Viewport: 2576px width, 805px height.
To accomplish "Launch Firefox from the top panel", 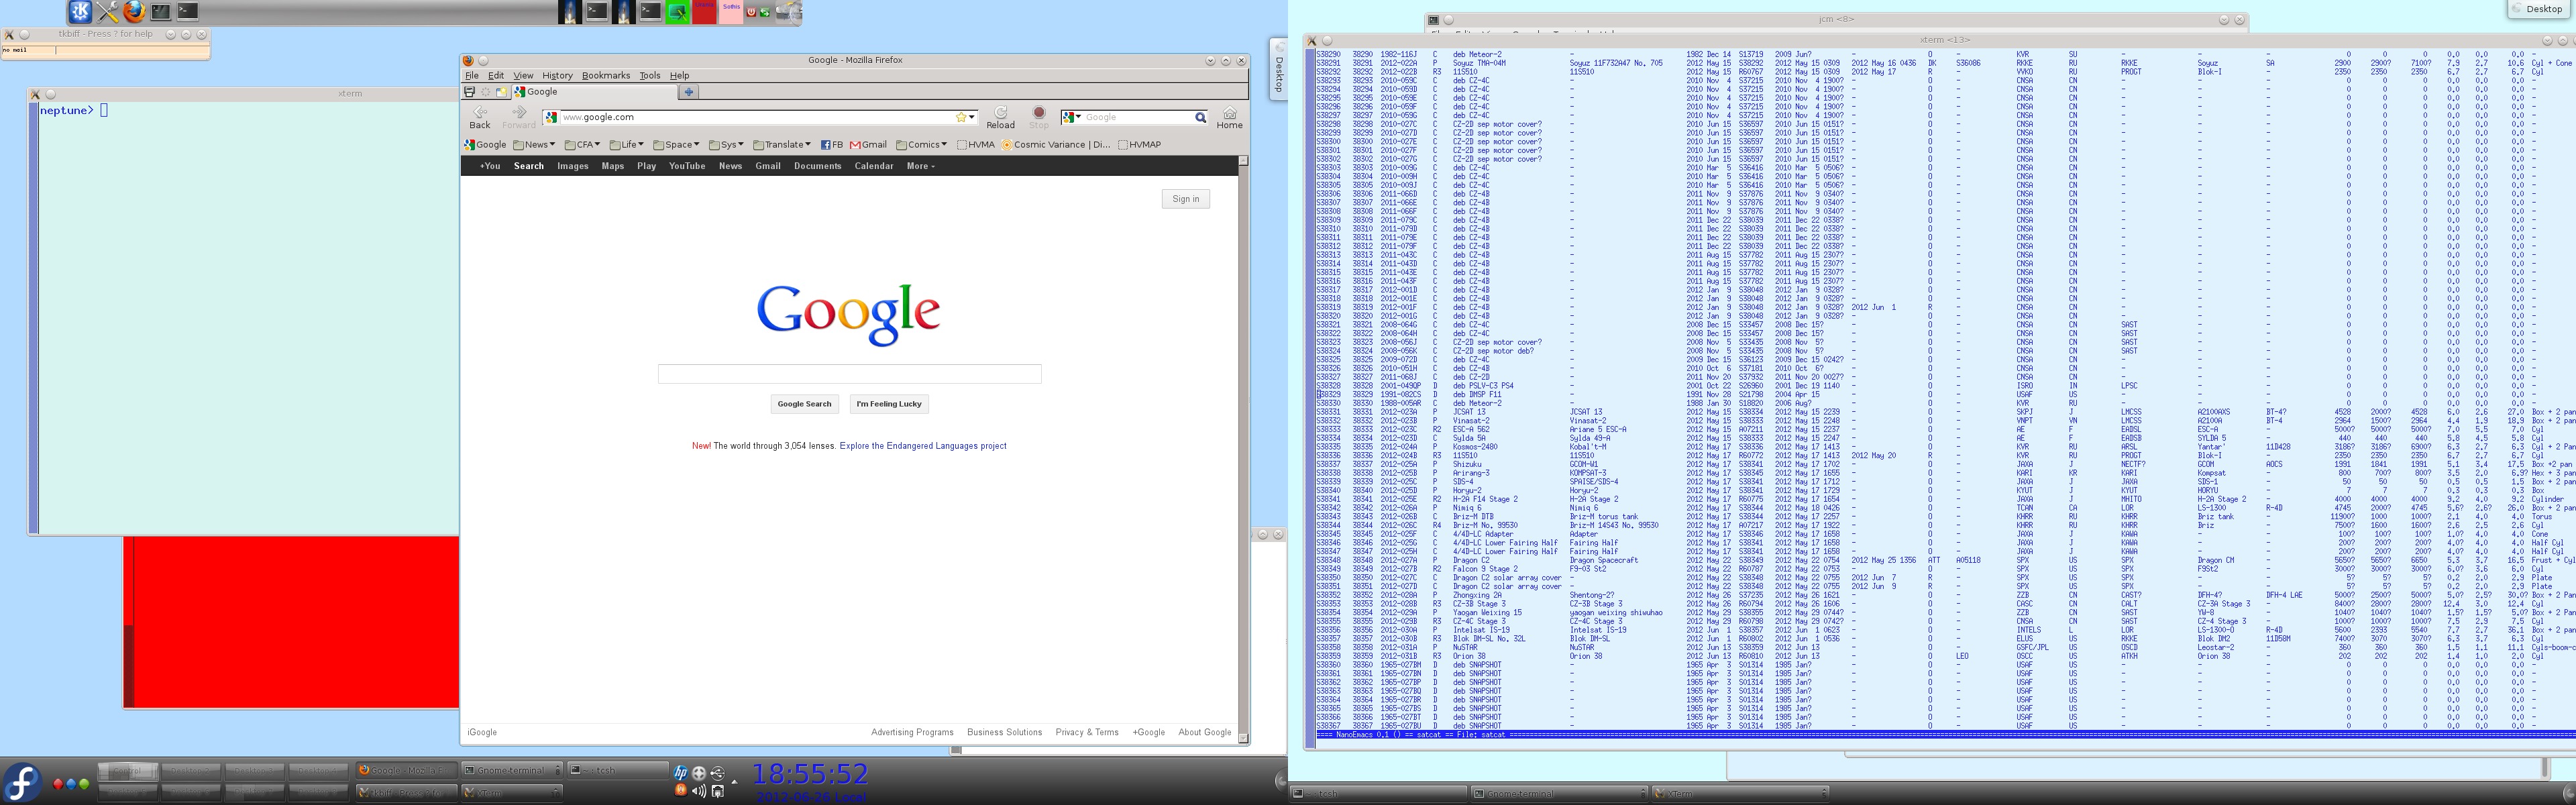I will pyautogui.click(x=134, y=11).
